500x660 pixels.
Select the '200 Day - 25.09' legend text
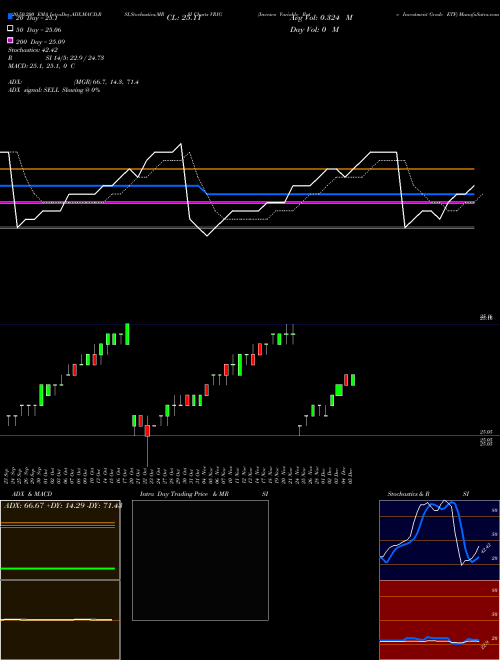pyautogui.click(x=40, y=42)
